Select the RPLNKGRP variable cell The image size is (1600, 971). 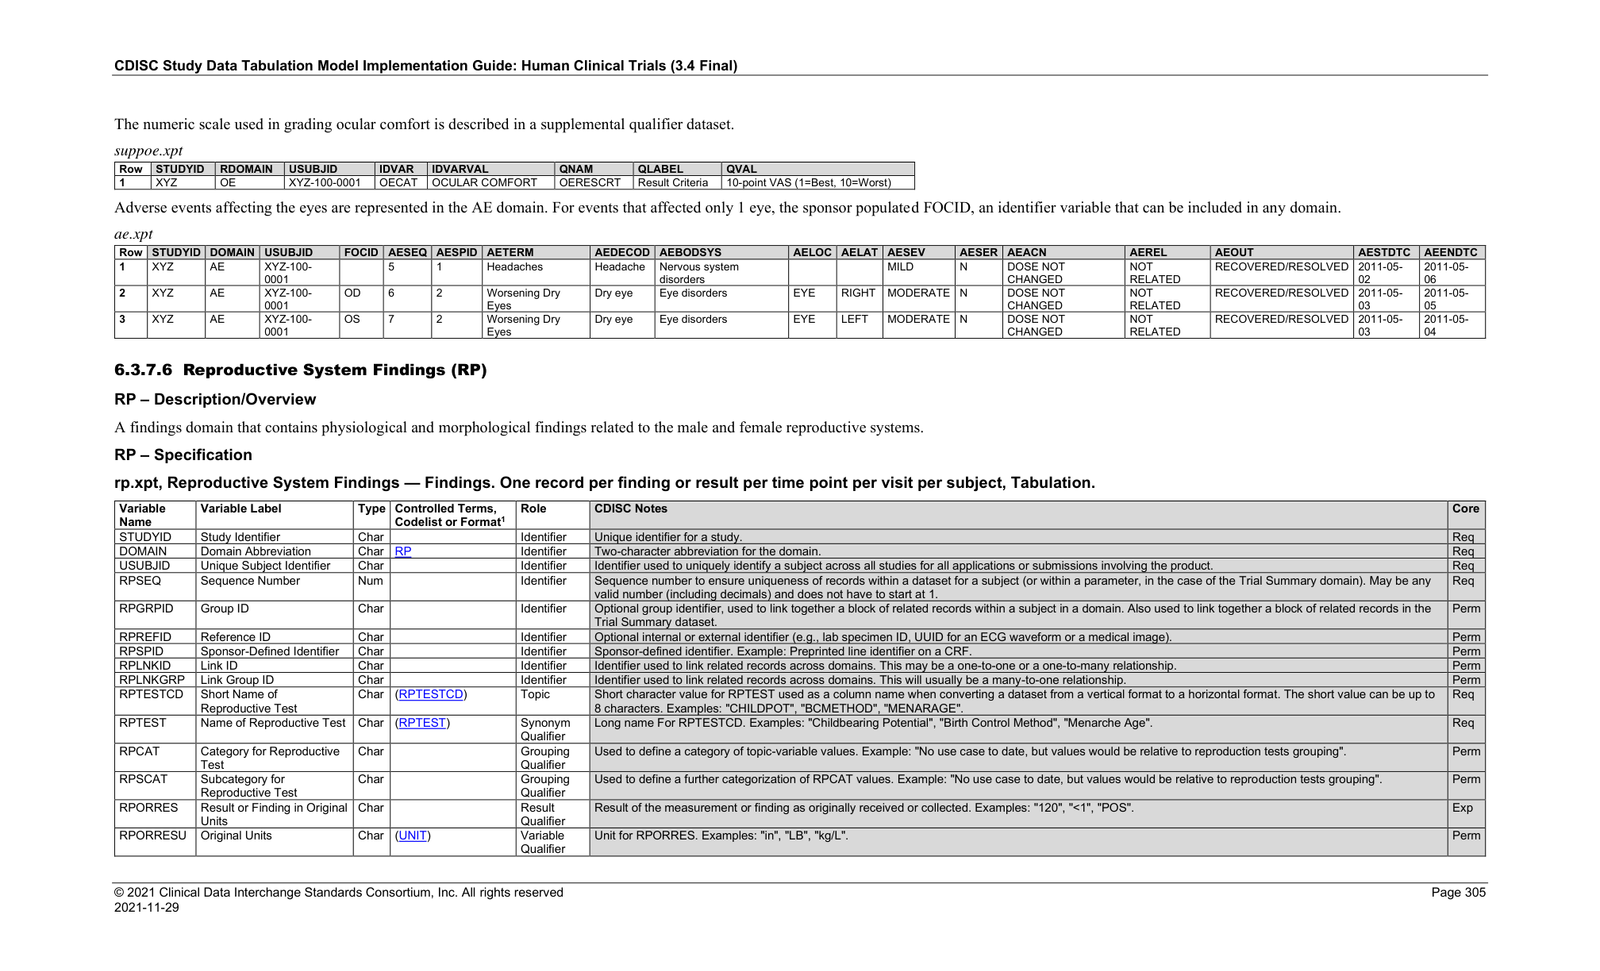click(x=155, y=680)
